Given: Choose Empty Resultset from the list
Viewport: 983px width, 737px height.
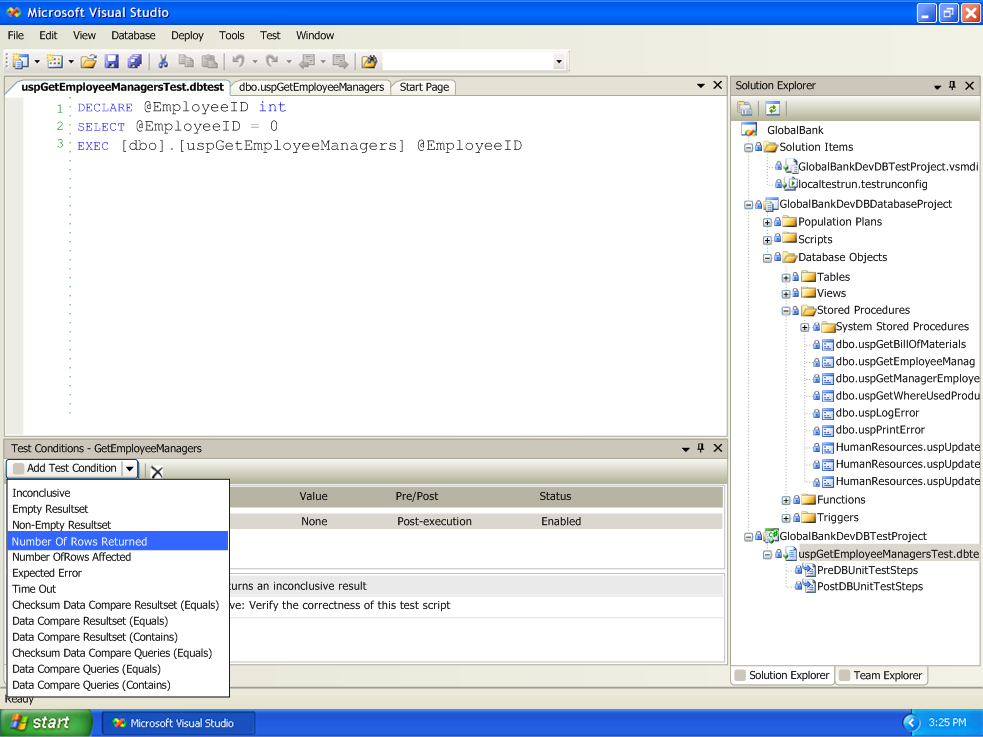Looking at the screenshot, I should pyautogui.click(x=118, y=509).
